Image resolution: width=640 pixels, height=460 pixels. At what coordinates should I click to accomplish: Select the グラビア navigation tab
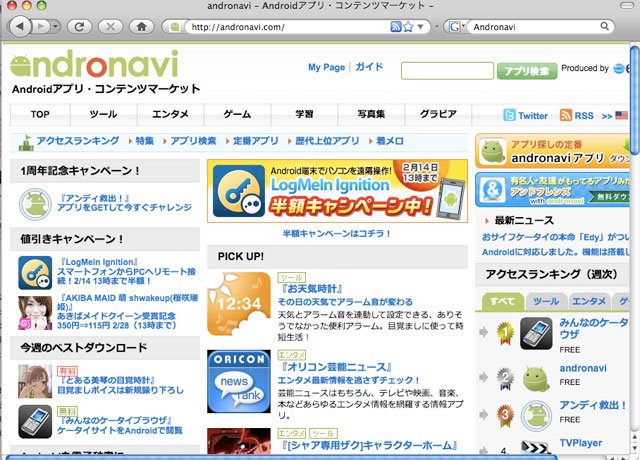(x=438, y=114)
